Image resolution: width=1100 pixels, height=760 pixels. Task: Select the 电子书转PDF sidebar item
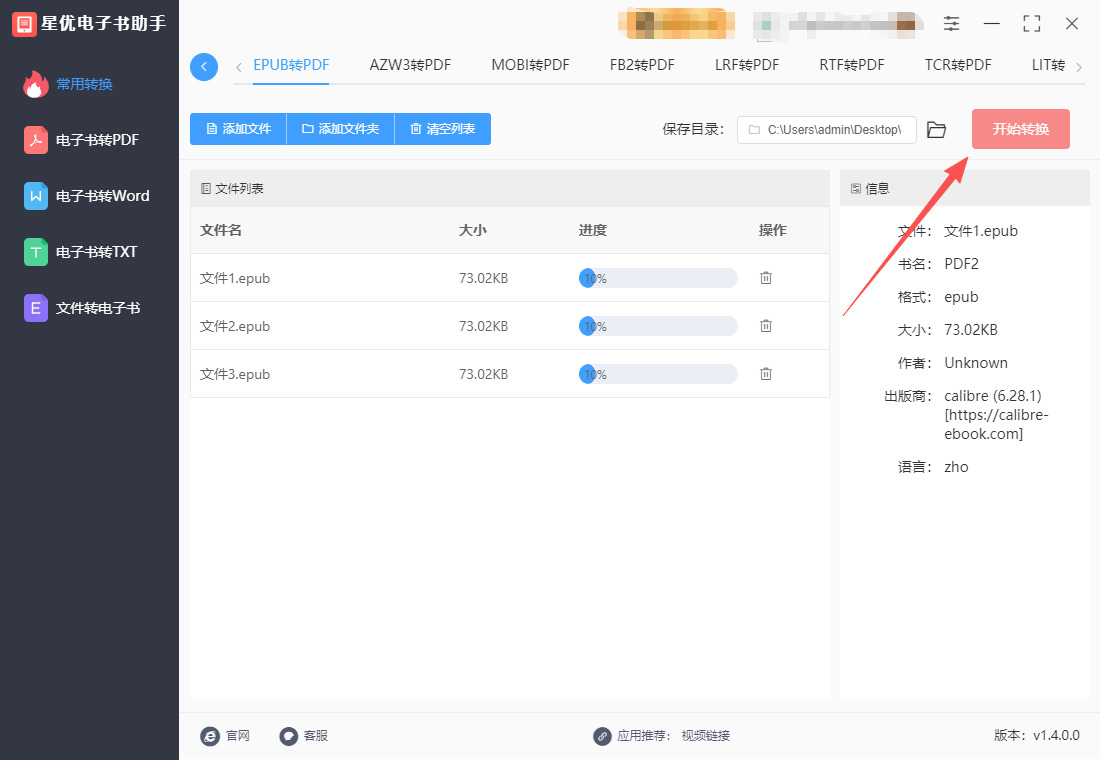coord(96,140)
